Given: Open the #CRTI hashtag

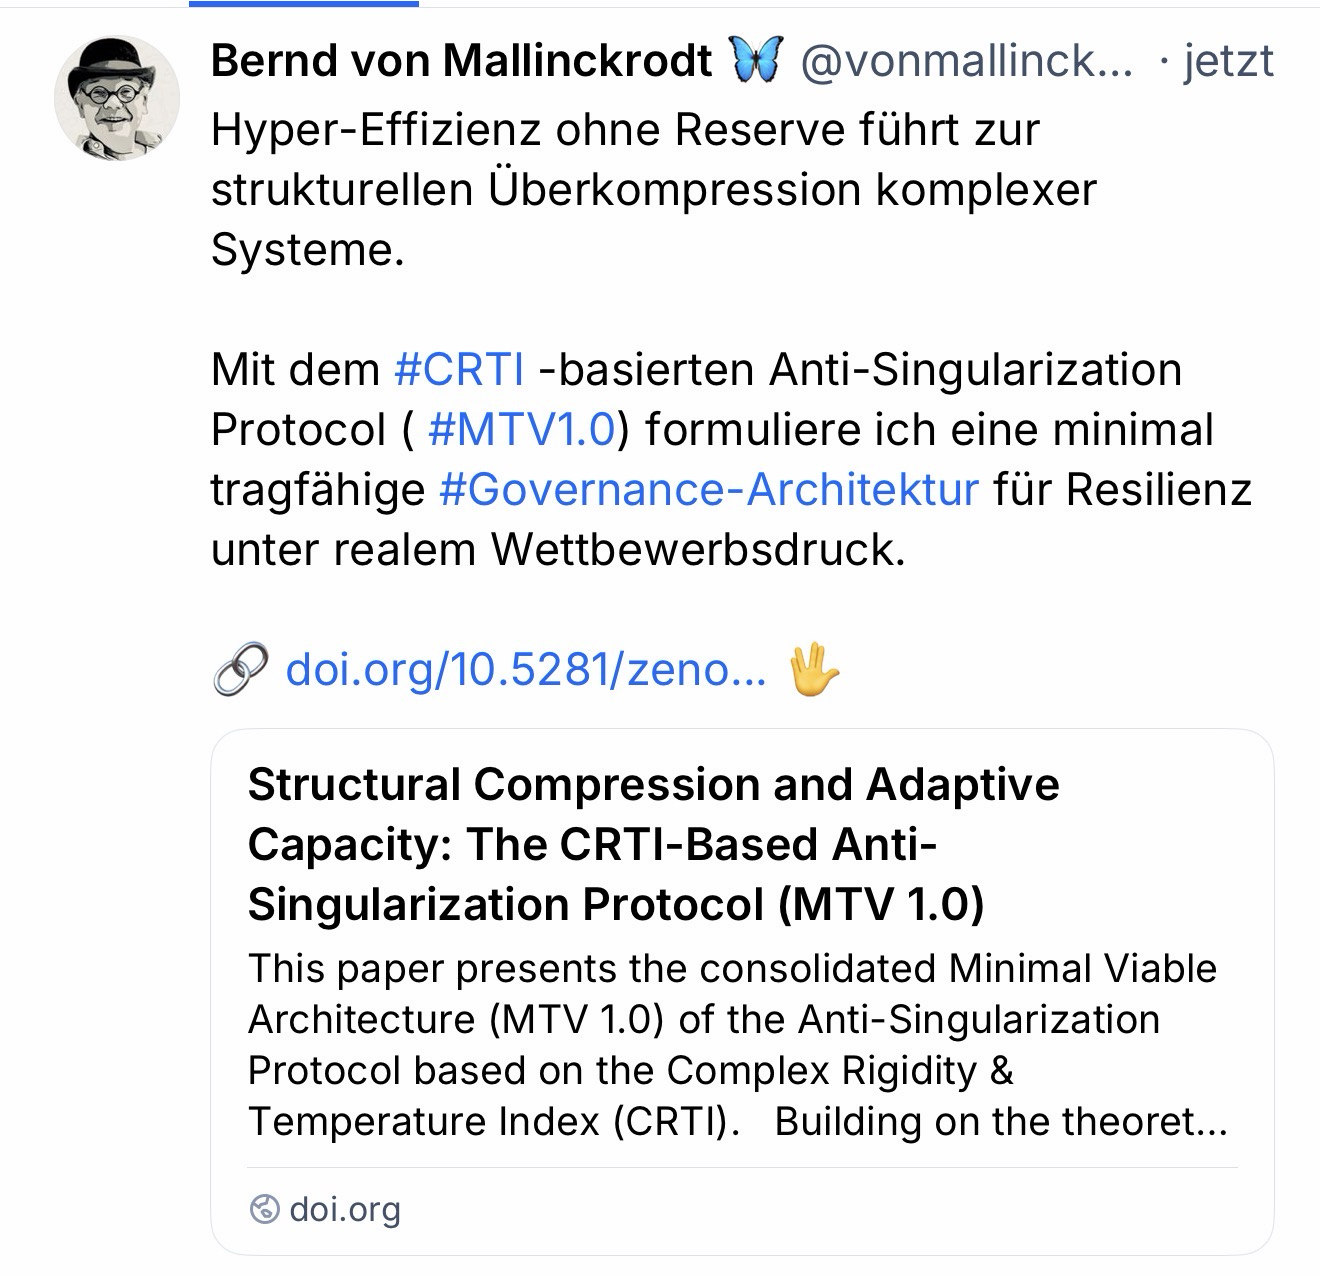Looking at the screenshot, I should 459,370.
